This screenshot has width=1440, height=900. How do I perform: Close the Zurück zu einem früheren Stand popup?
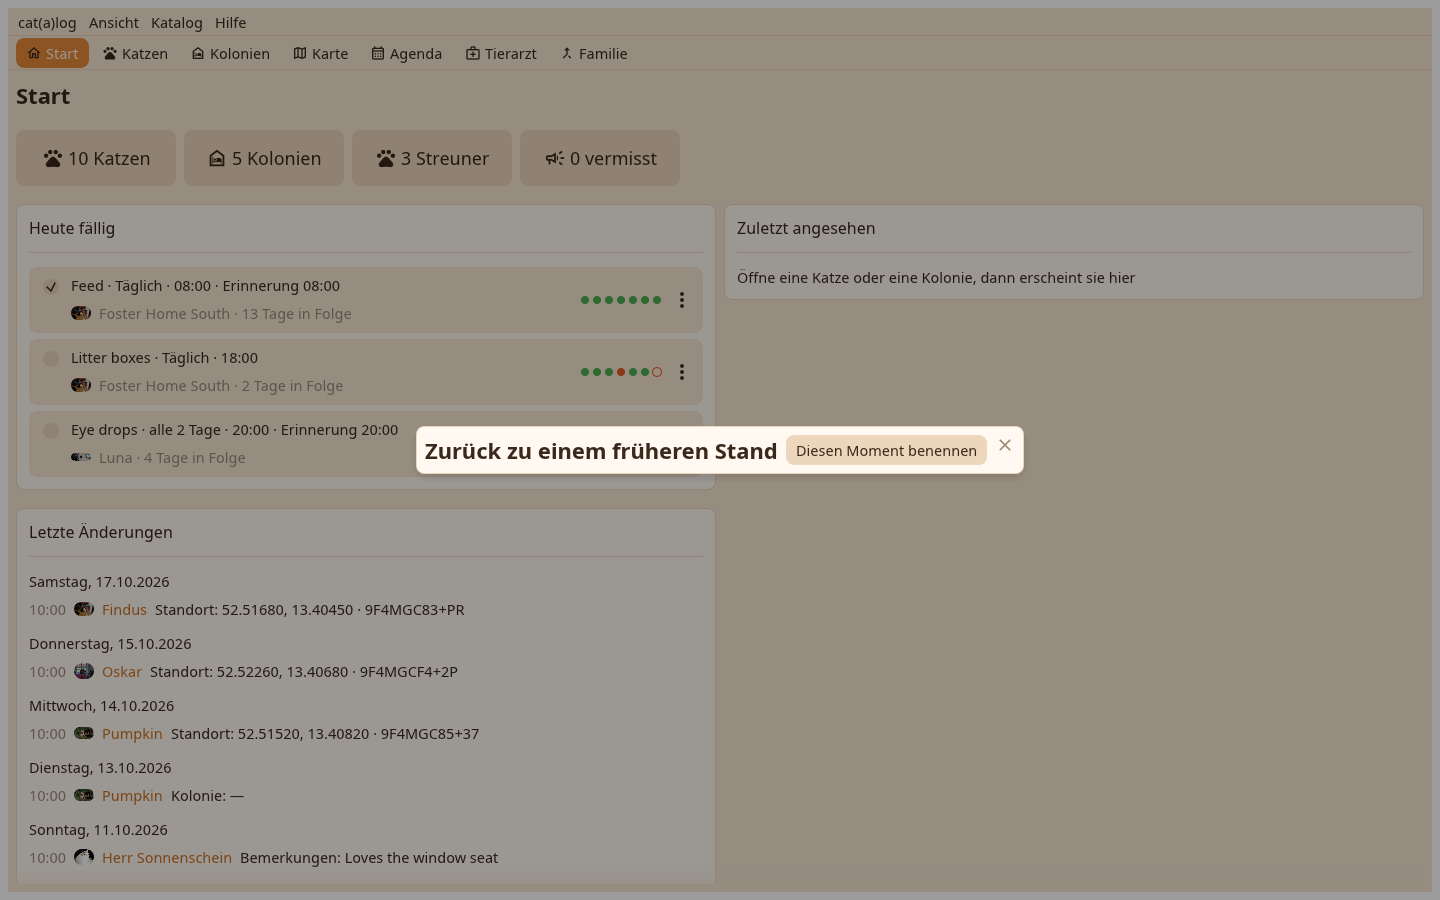(1005, 445)
